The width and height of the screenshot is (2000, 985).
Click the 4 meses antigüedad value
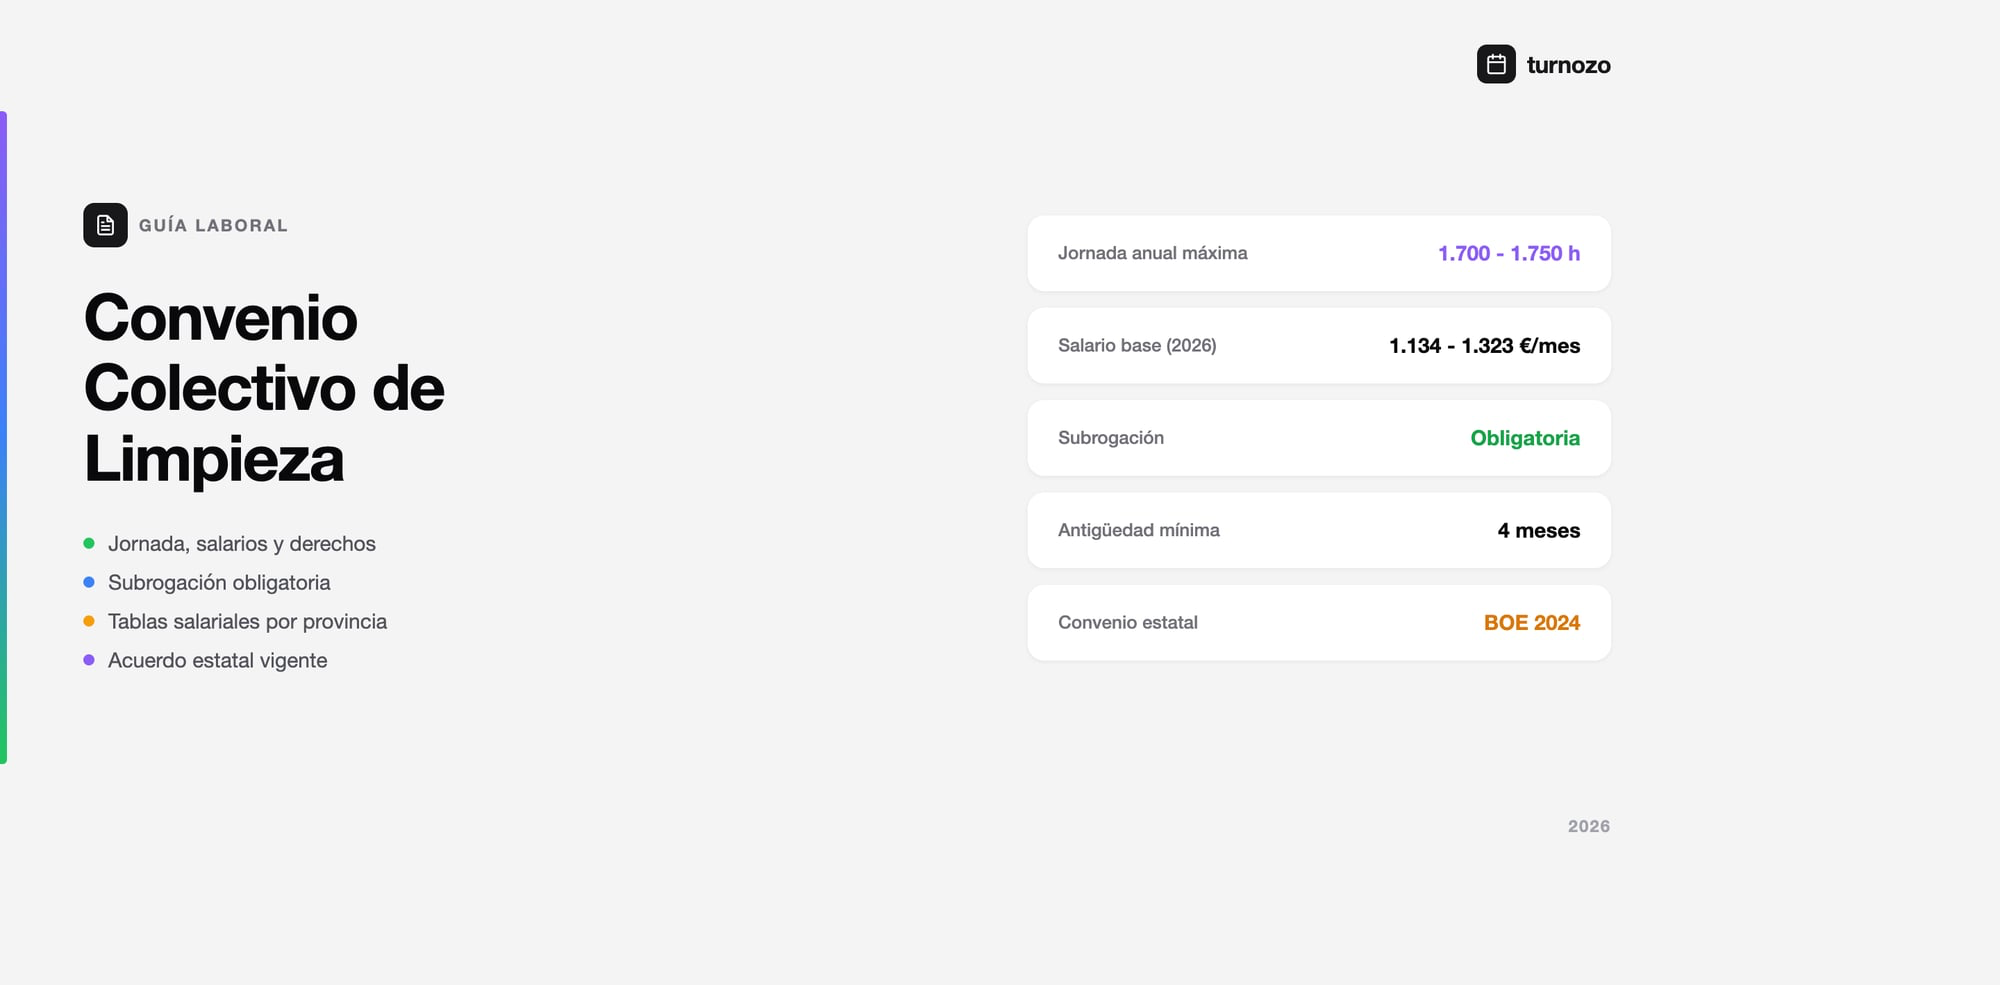pos(1538,531)
